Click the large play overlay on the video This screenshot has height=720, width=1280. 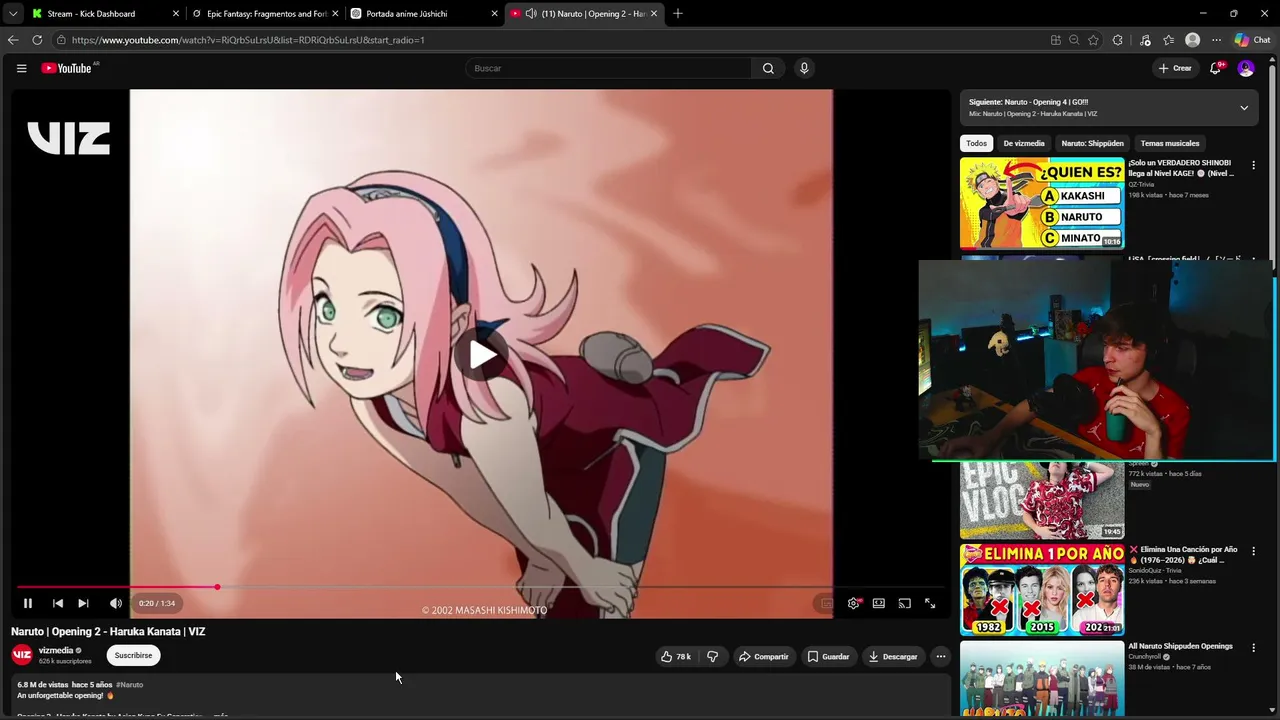[482, 354]
